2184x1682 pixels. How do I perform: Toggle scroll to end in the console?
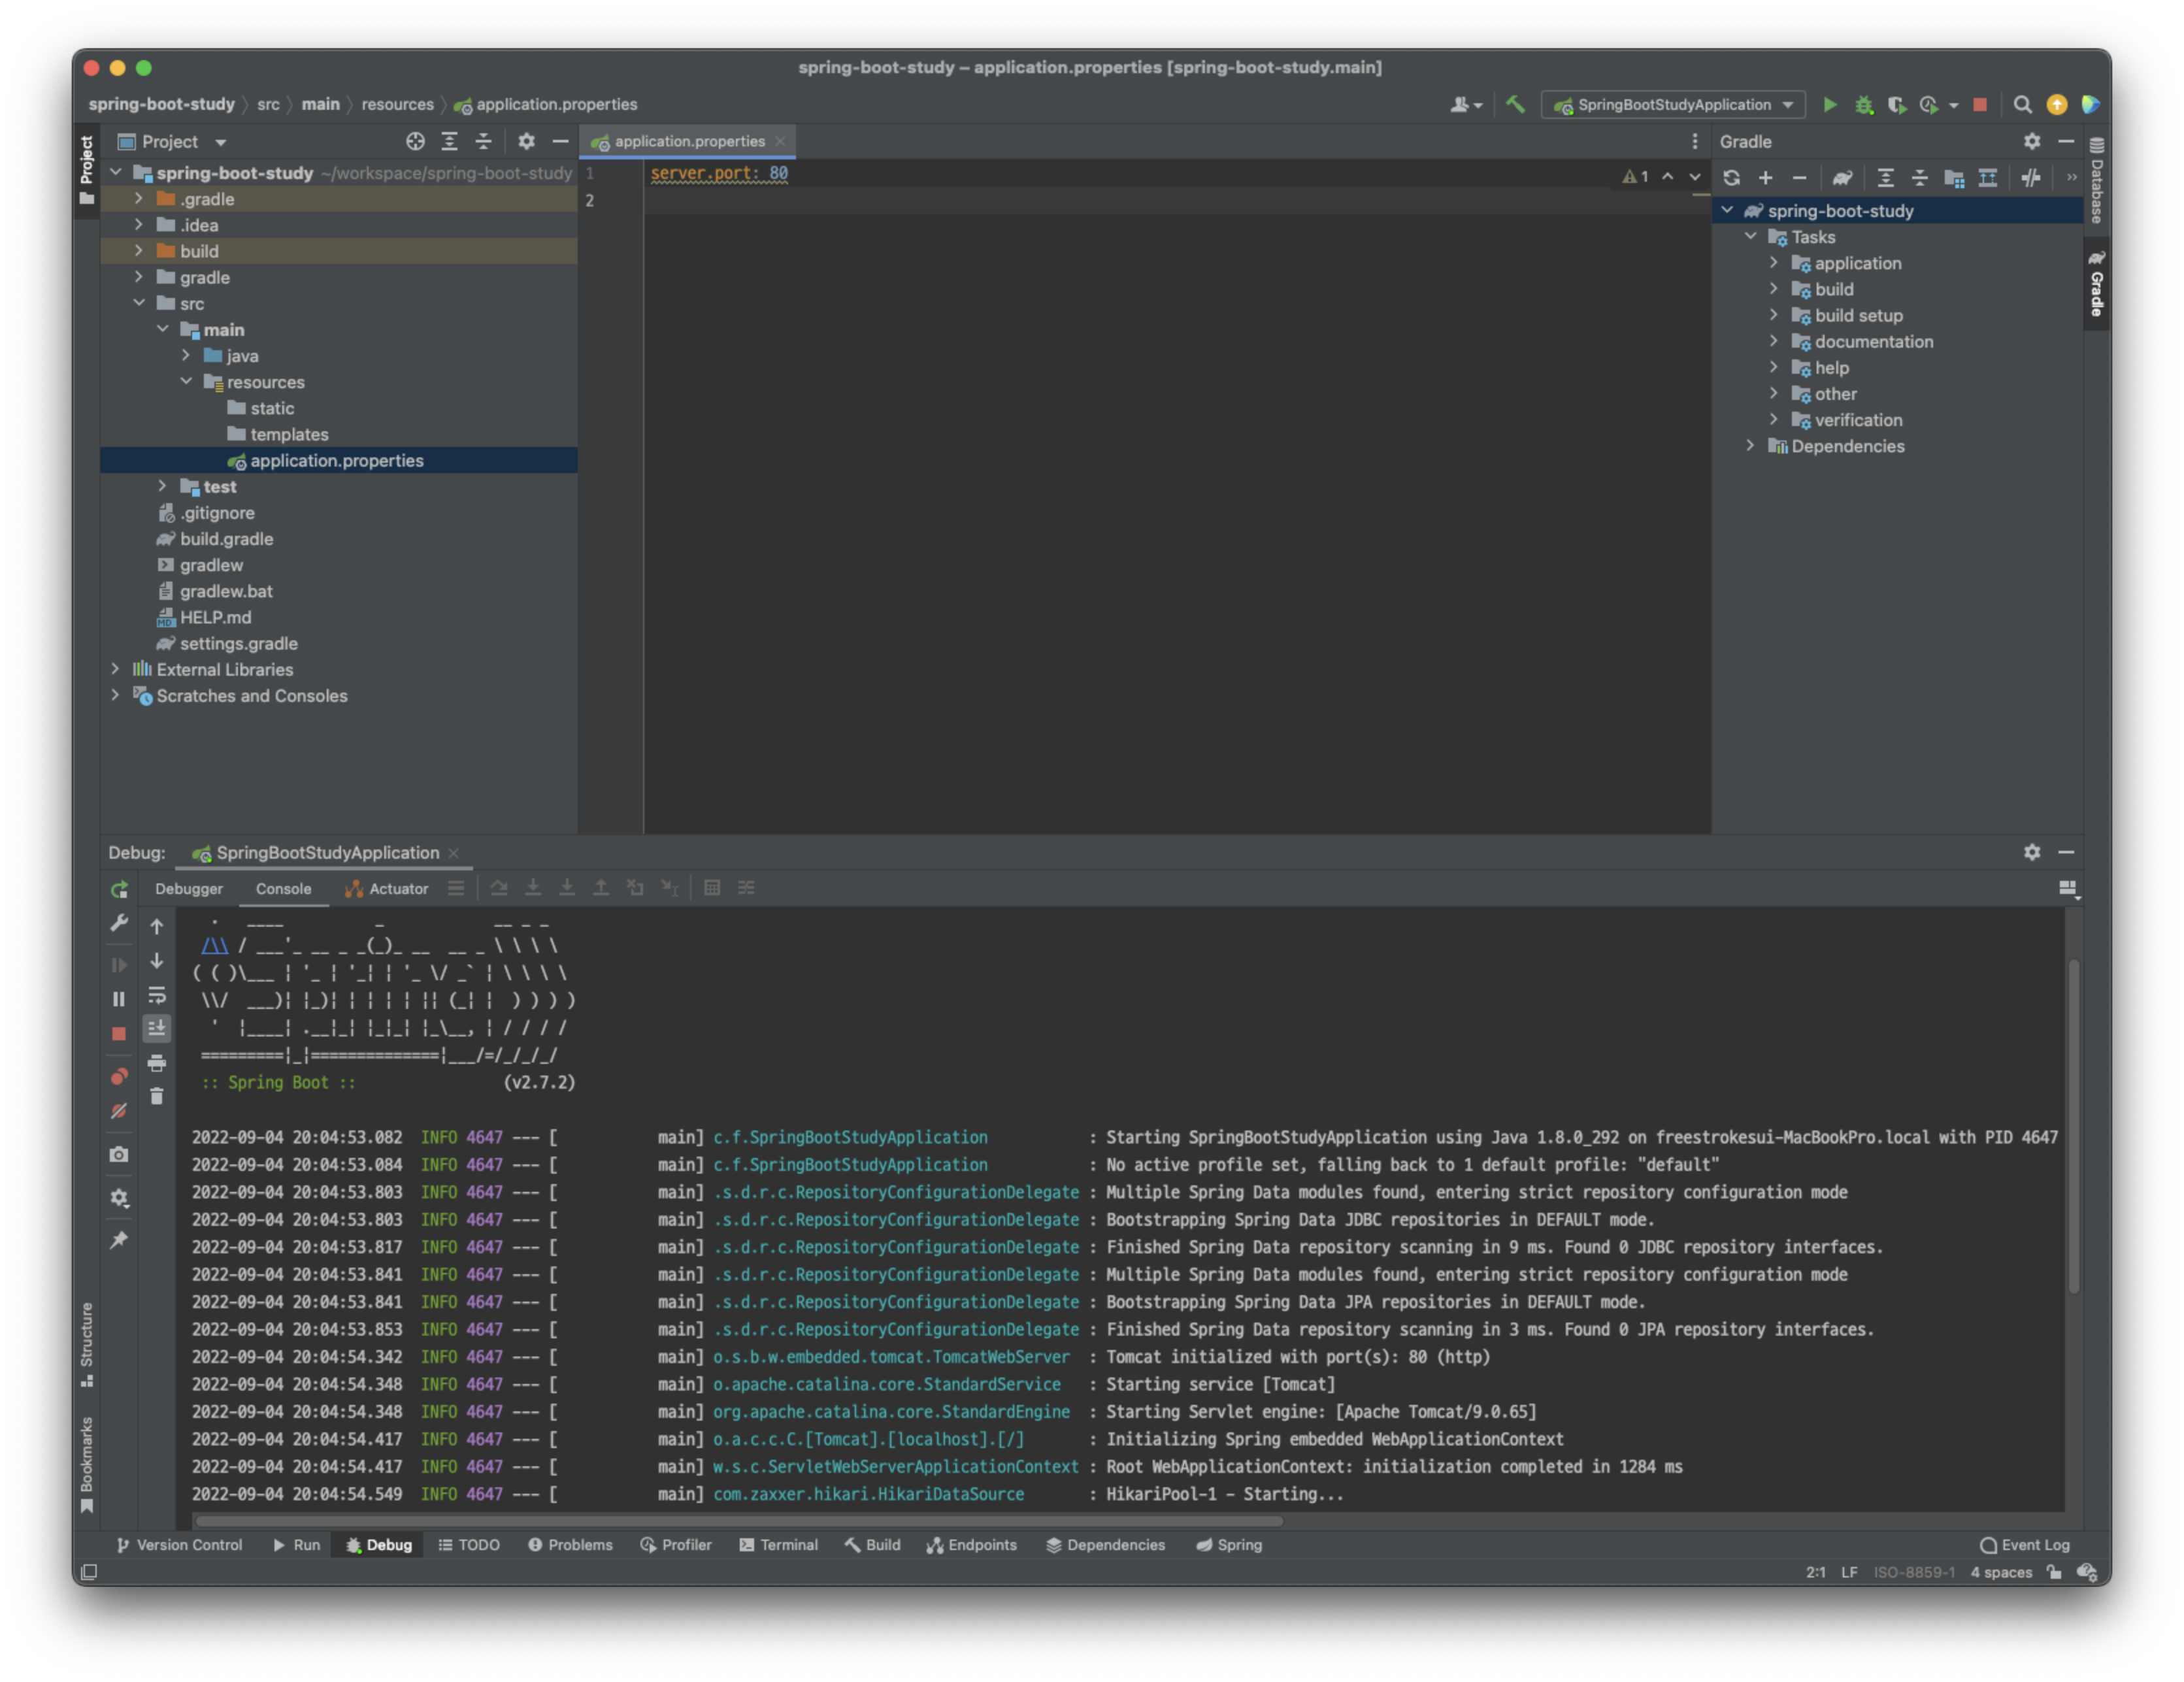click(x=157, y=1028)
